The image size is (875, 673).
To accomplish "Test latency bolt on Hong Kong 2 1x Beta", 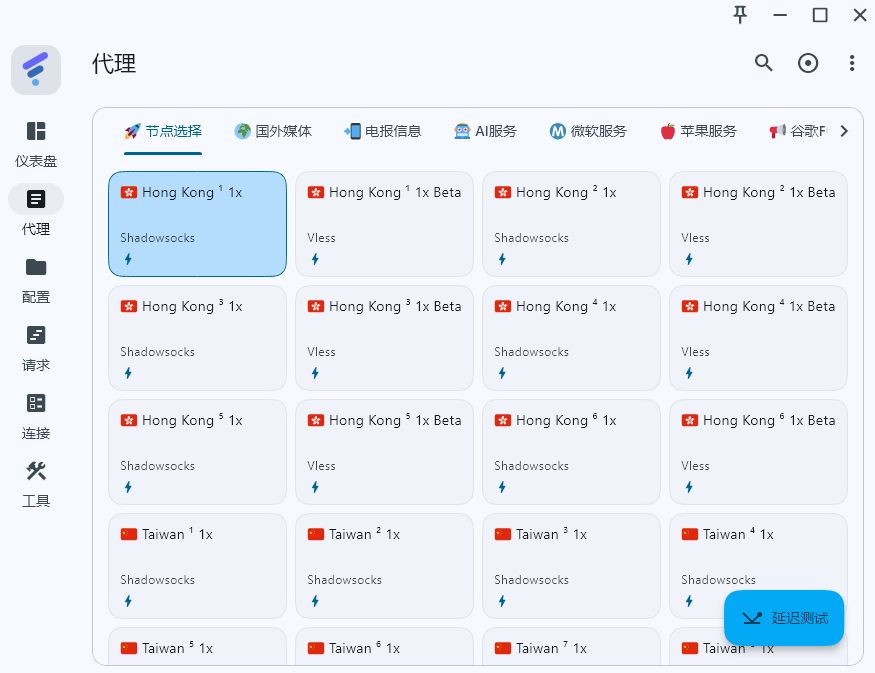I will [689, 259].
